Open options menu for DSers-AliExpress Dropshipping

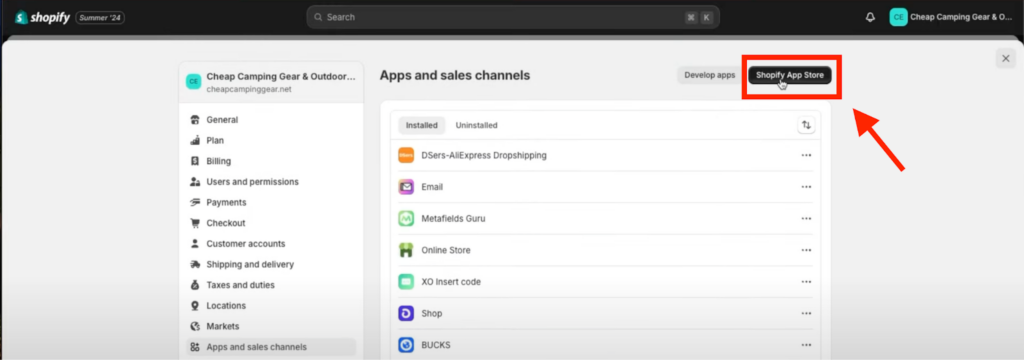[x=806, y=155]
